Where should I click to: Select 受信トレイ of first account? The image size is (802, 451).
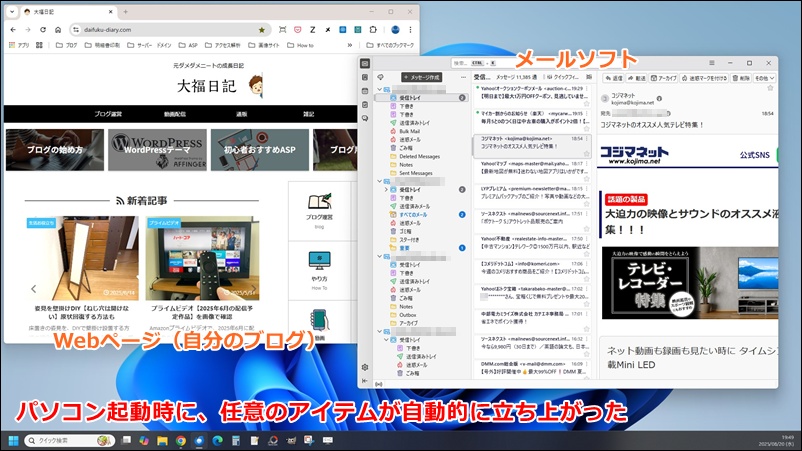[421, 97]
